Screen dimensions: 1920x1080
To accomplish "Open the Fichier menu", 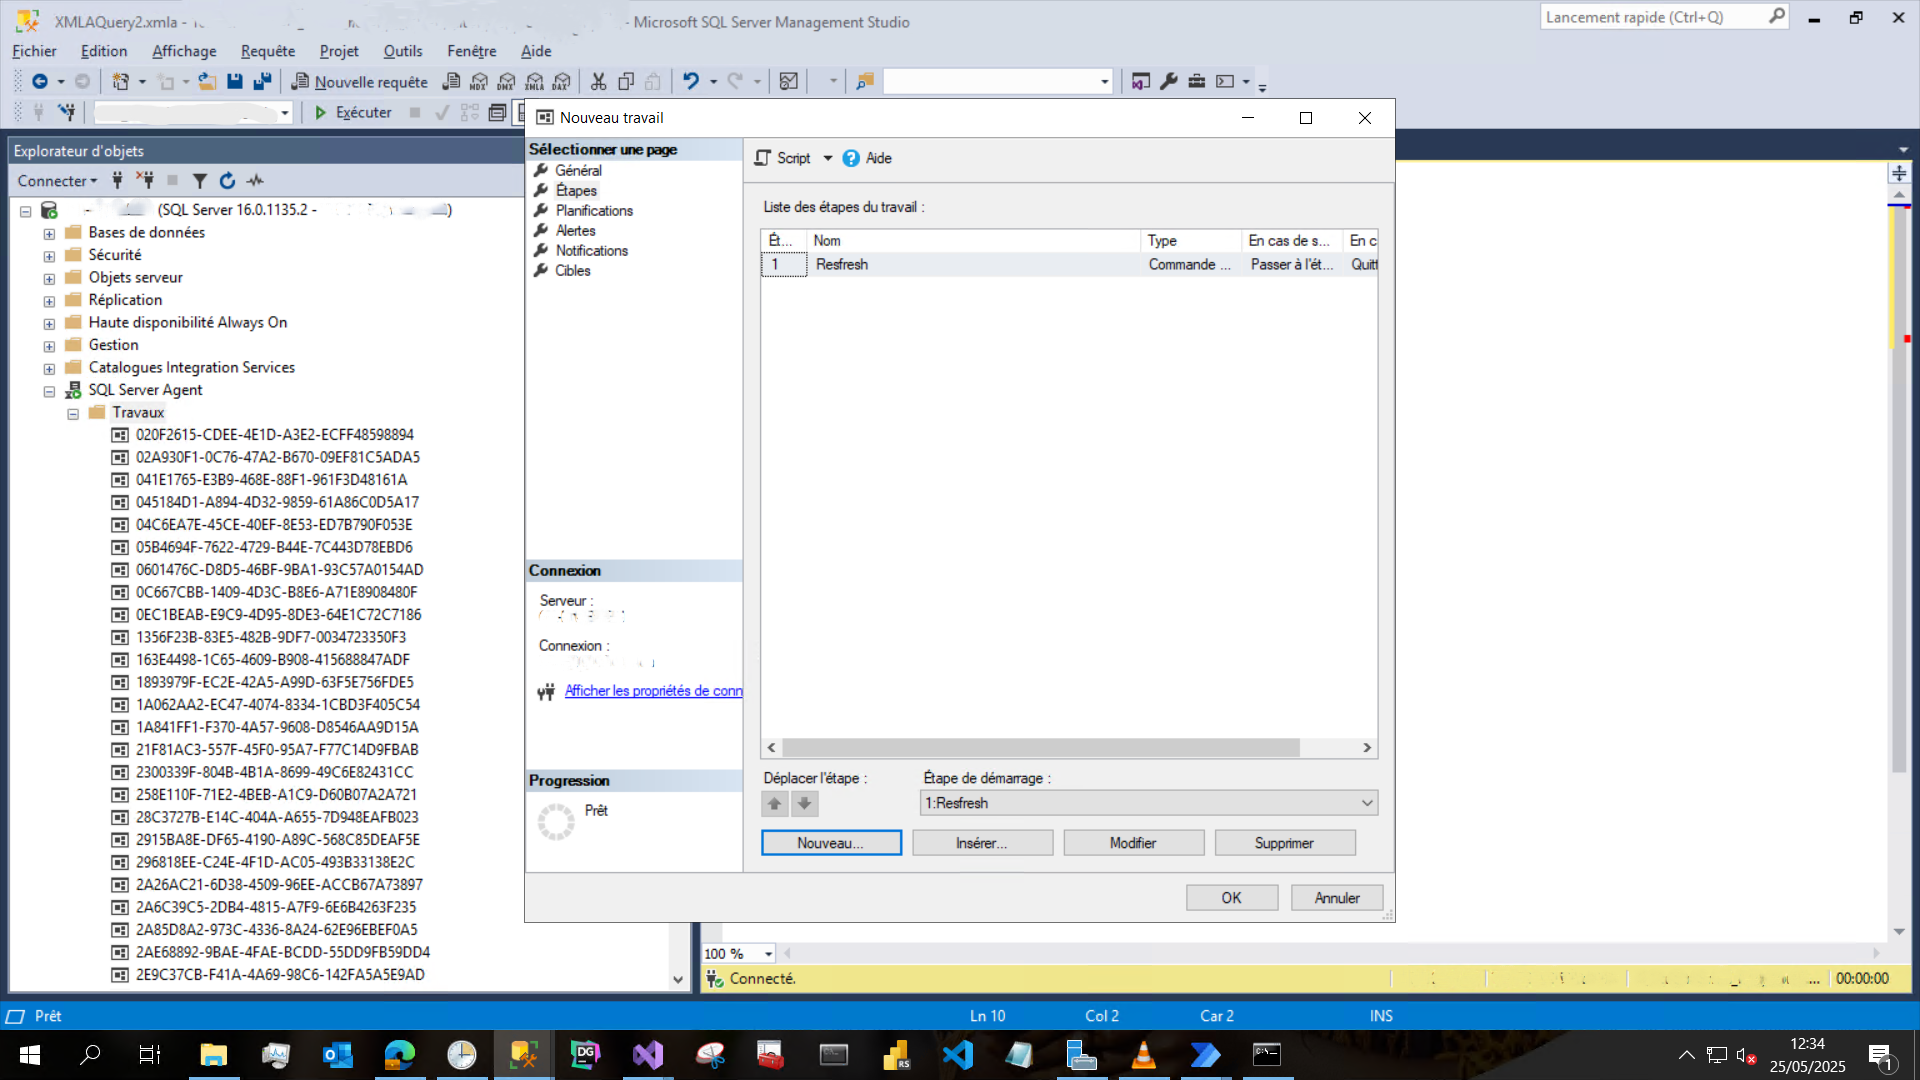I will coord(34,51).
